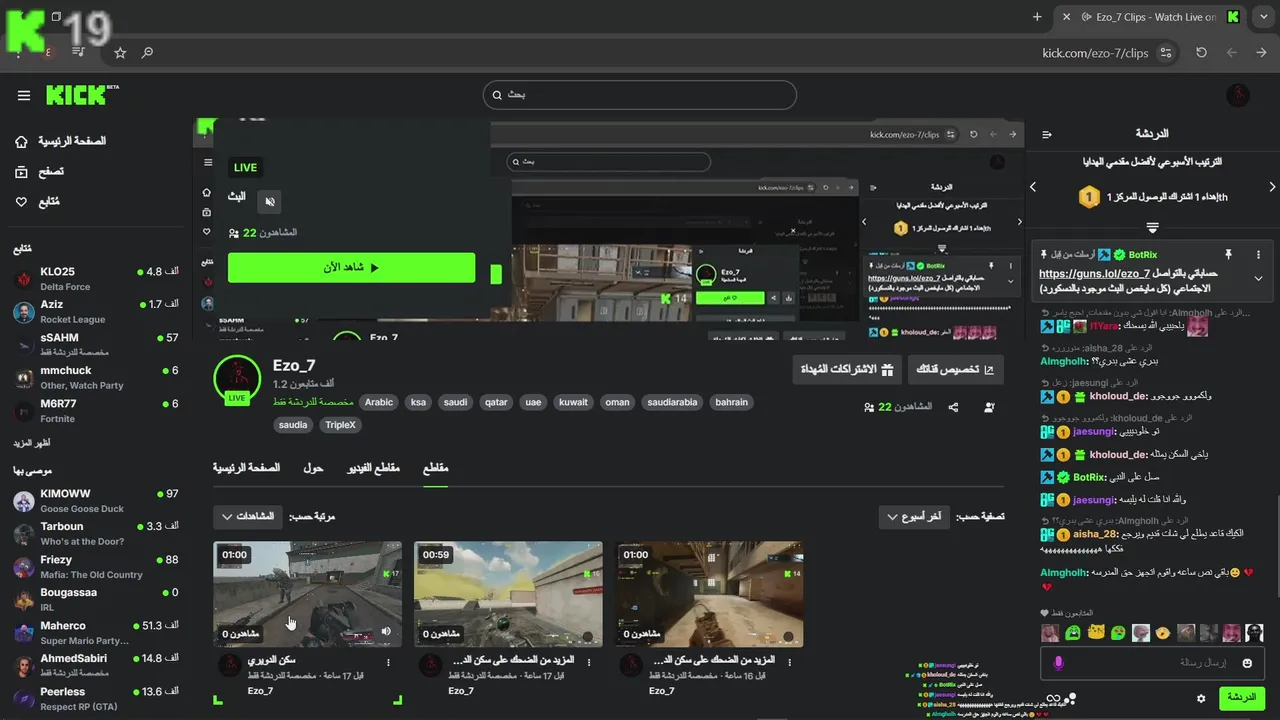The height and width of the screenshot is (720, 1280).
Task: Play the 00:59 clip thumbnail
Action: click(x=508, y=594)
